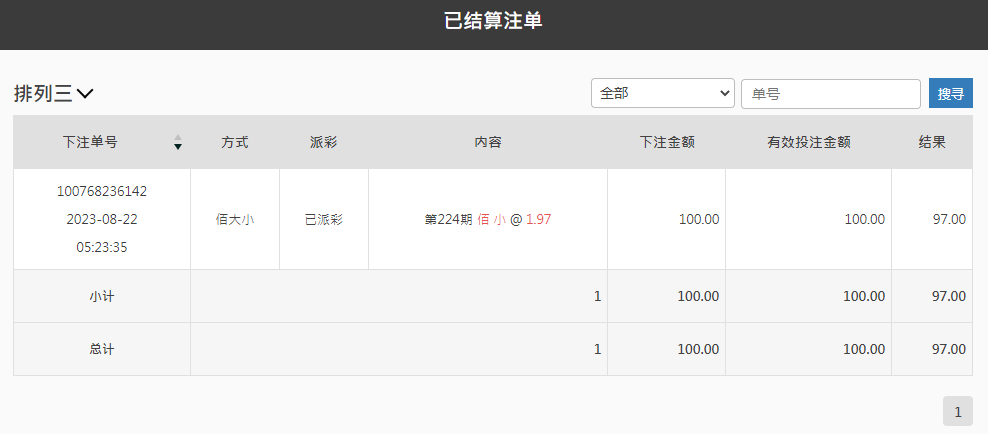Screen dimensions: 988x434
Task: Click the 已结算注单 page title
Action: (x=494, y=21)
